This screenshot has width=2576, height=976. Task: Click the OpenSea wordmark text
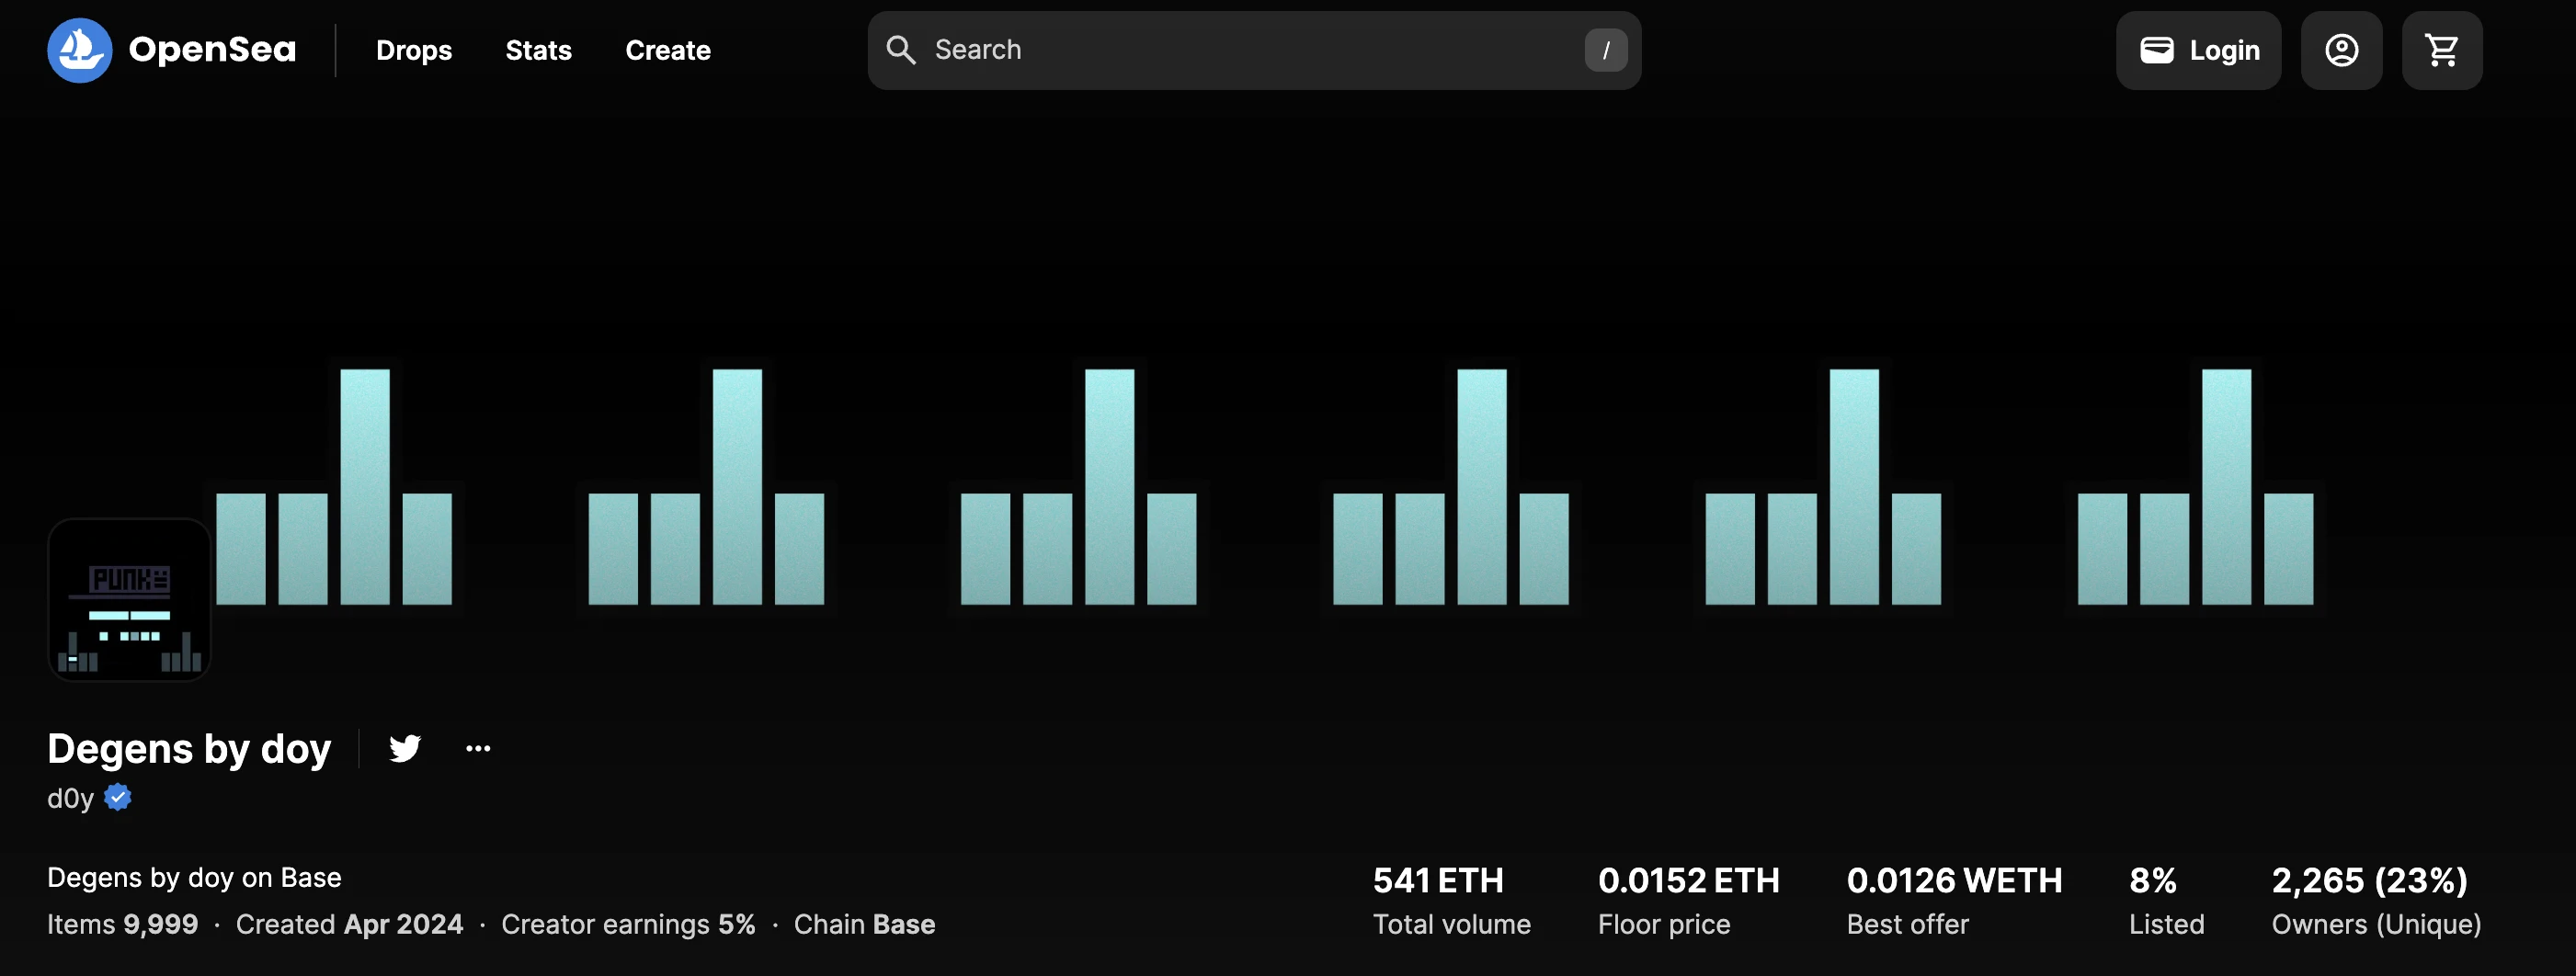coord(212,50)
